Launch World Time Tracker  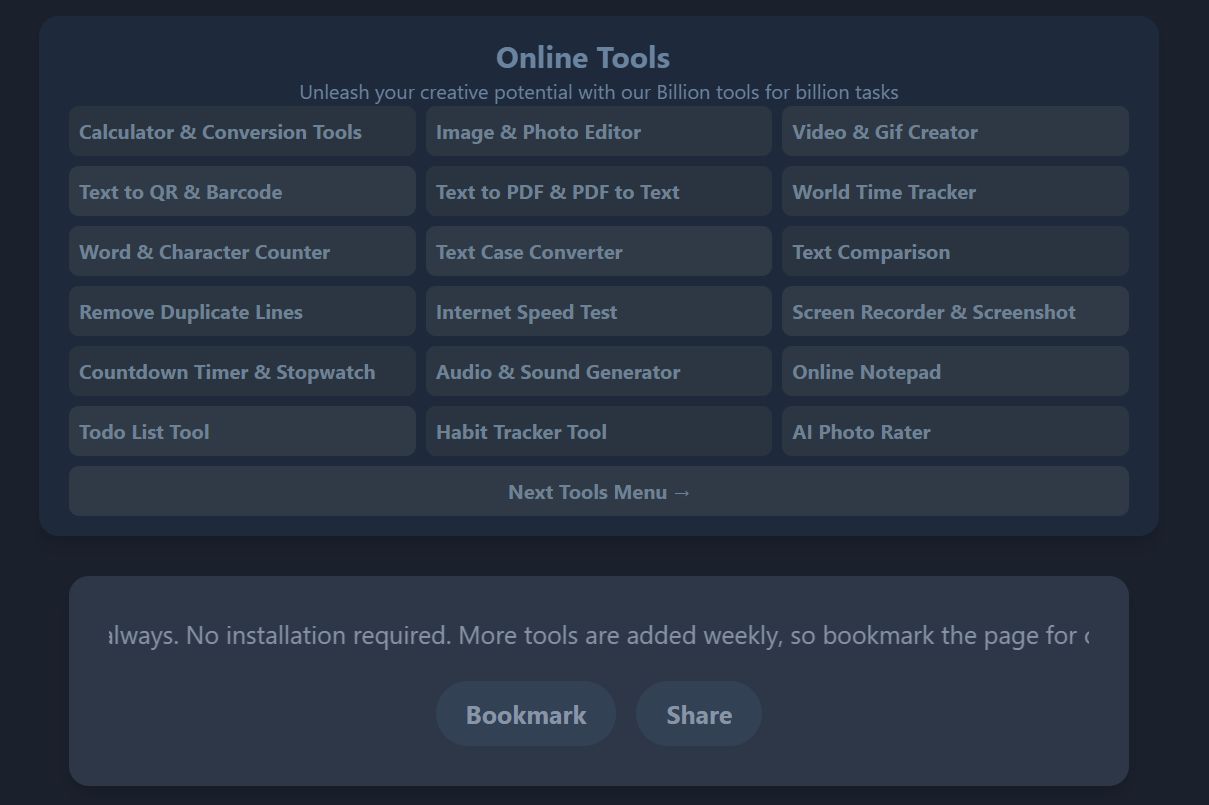pos(954,192)
